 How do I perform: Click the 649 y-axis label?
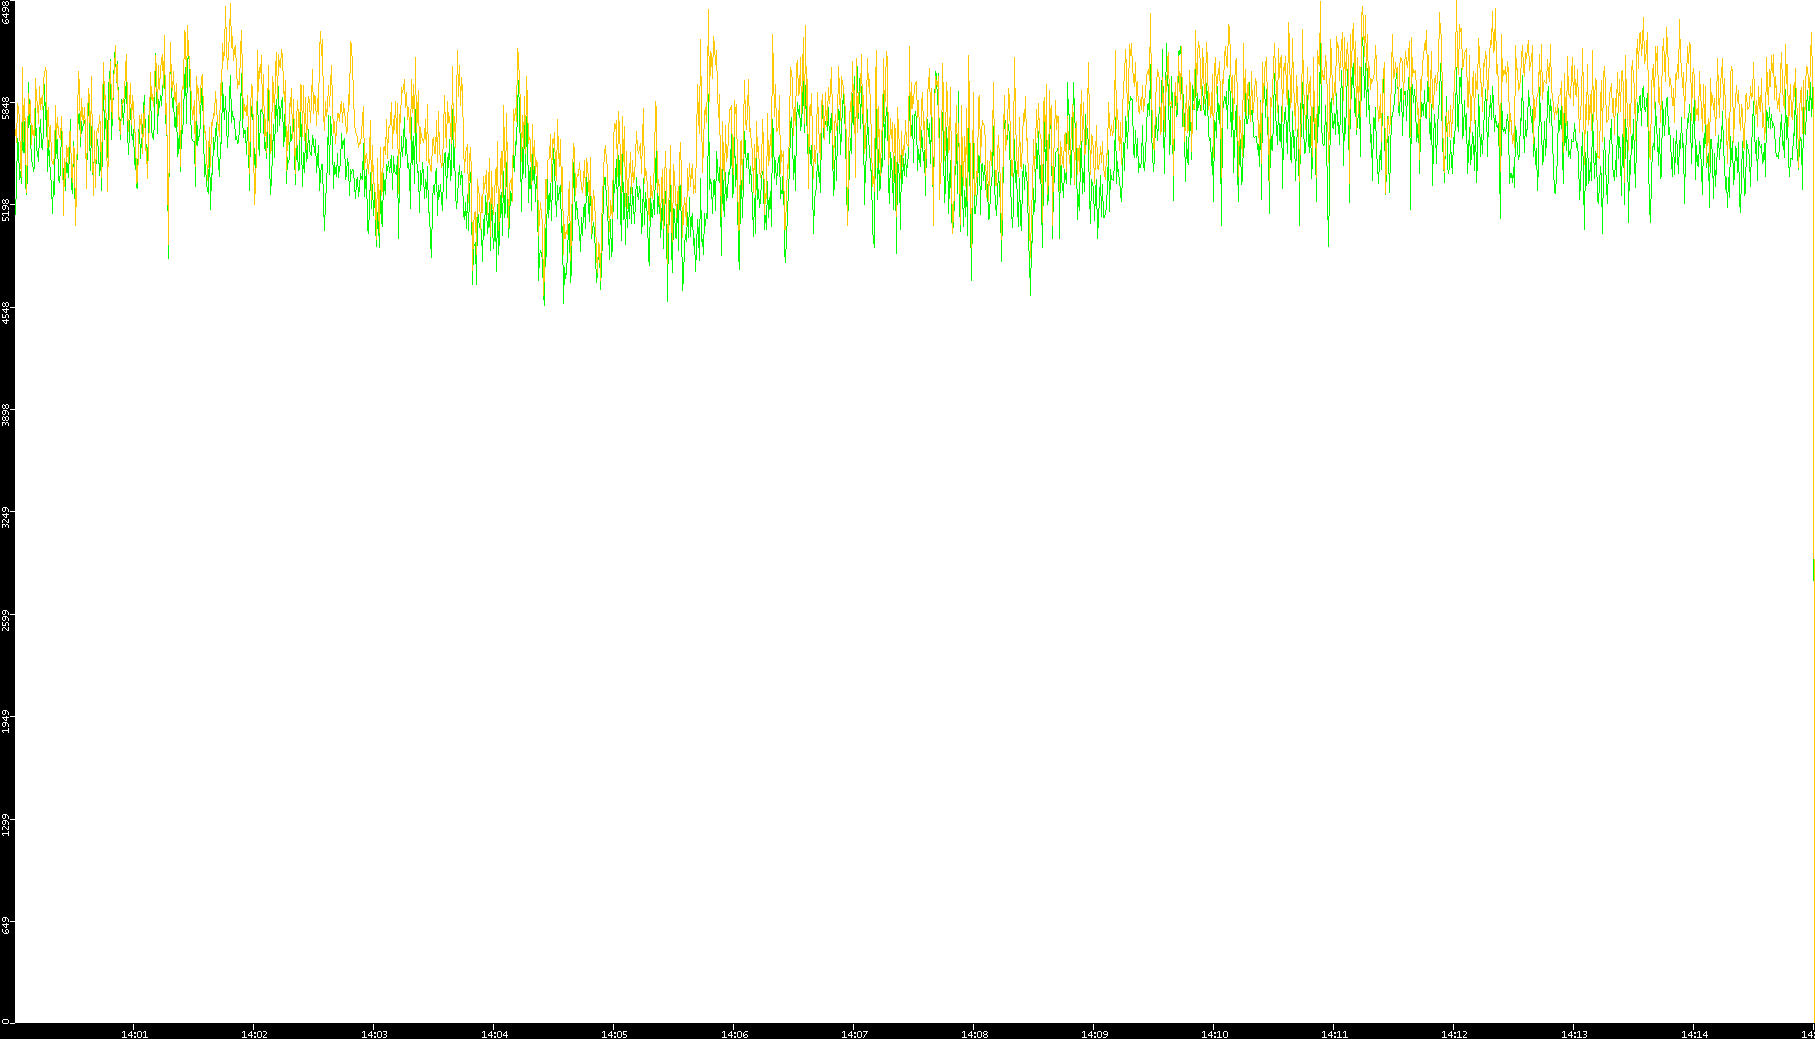click(x=6, y=926)
